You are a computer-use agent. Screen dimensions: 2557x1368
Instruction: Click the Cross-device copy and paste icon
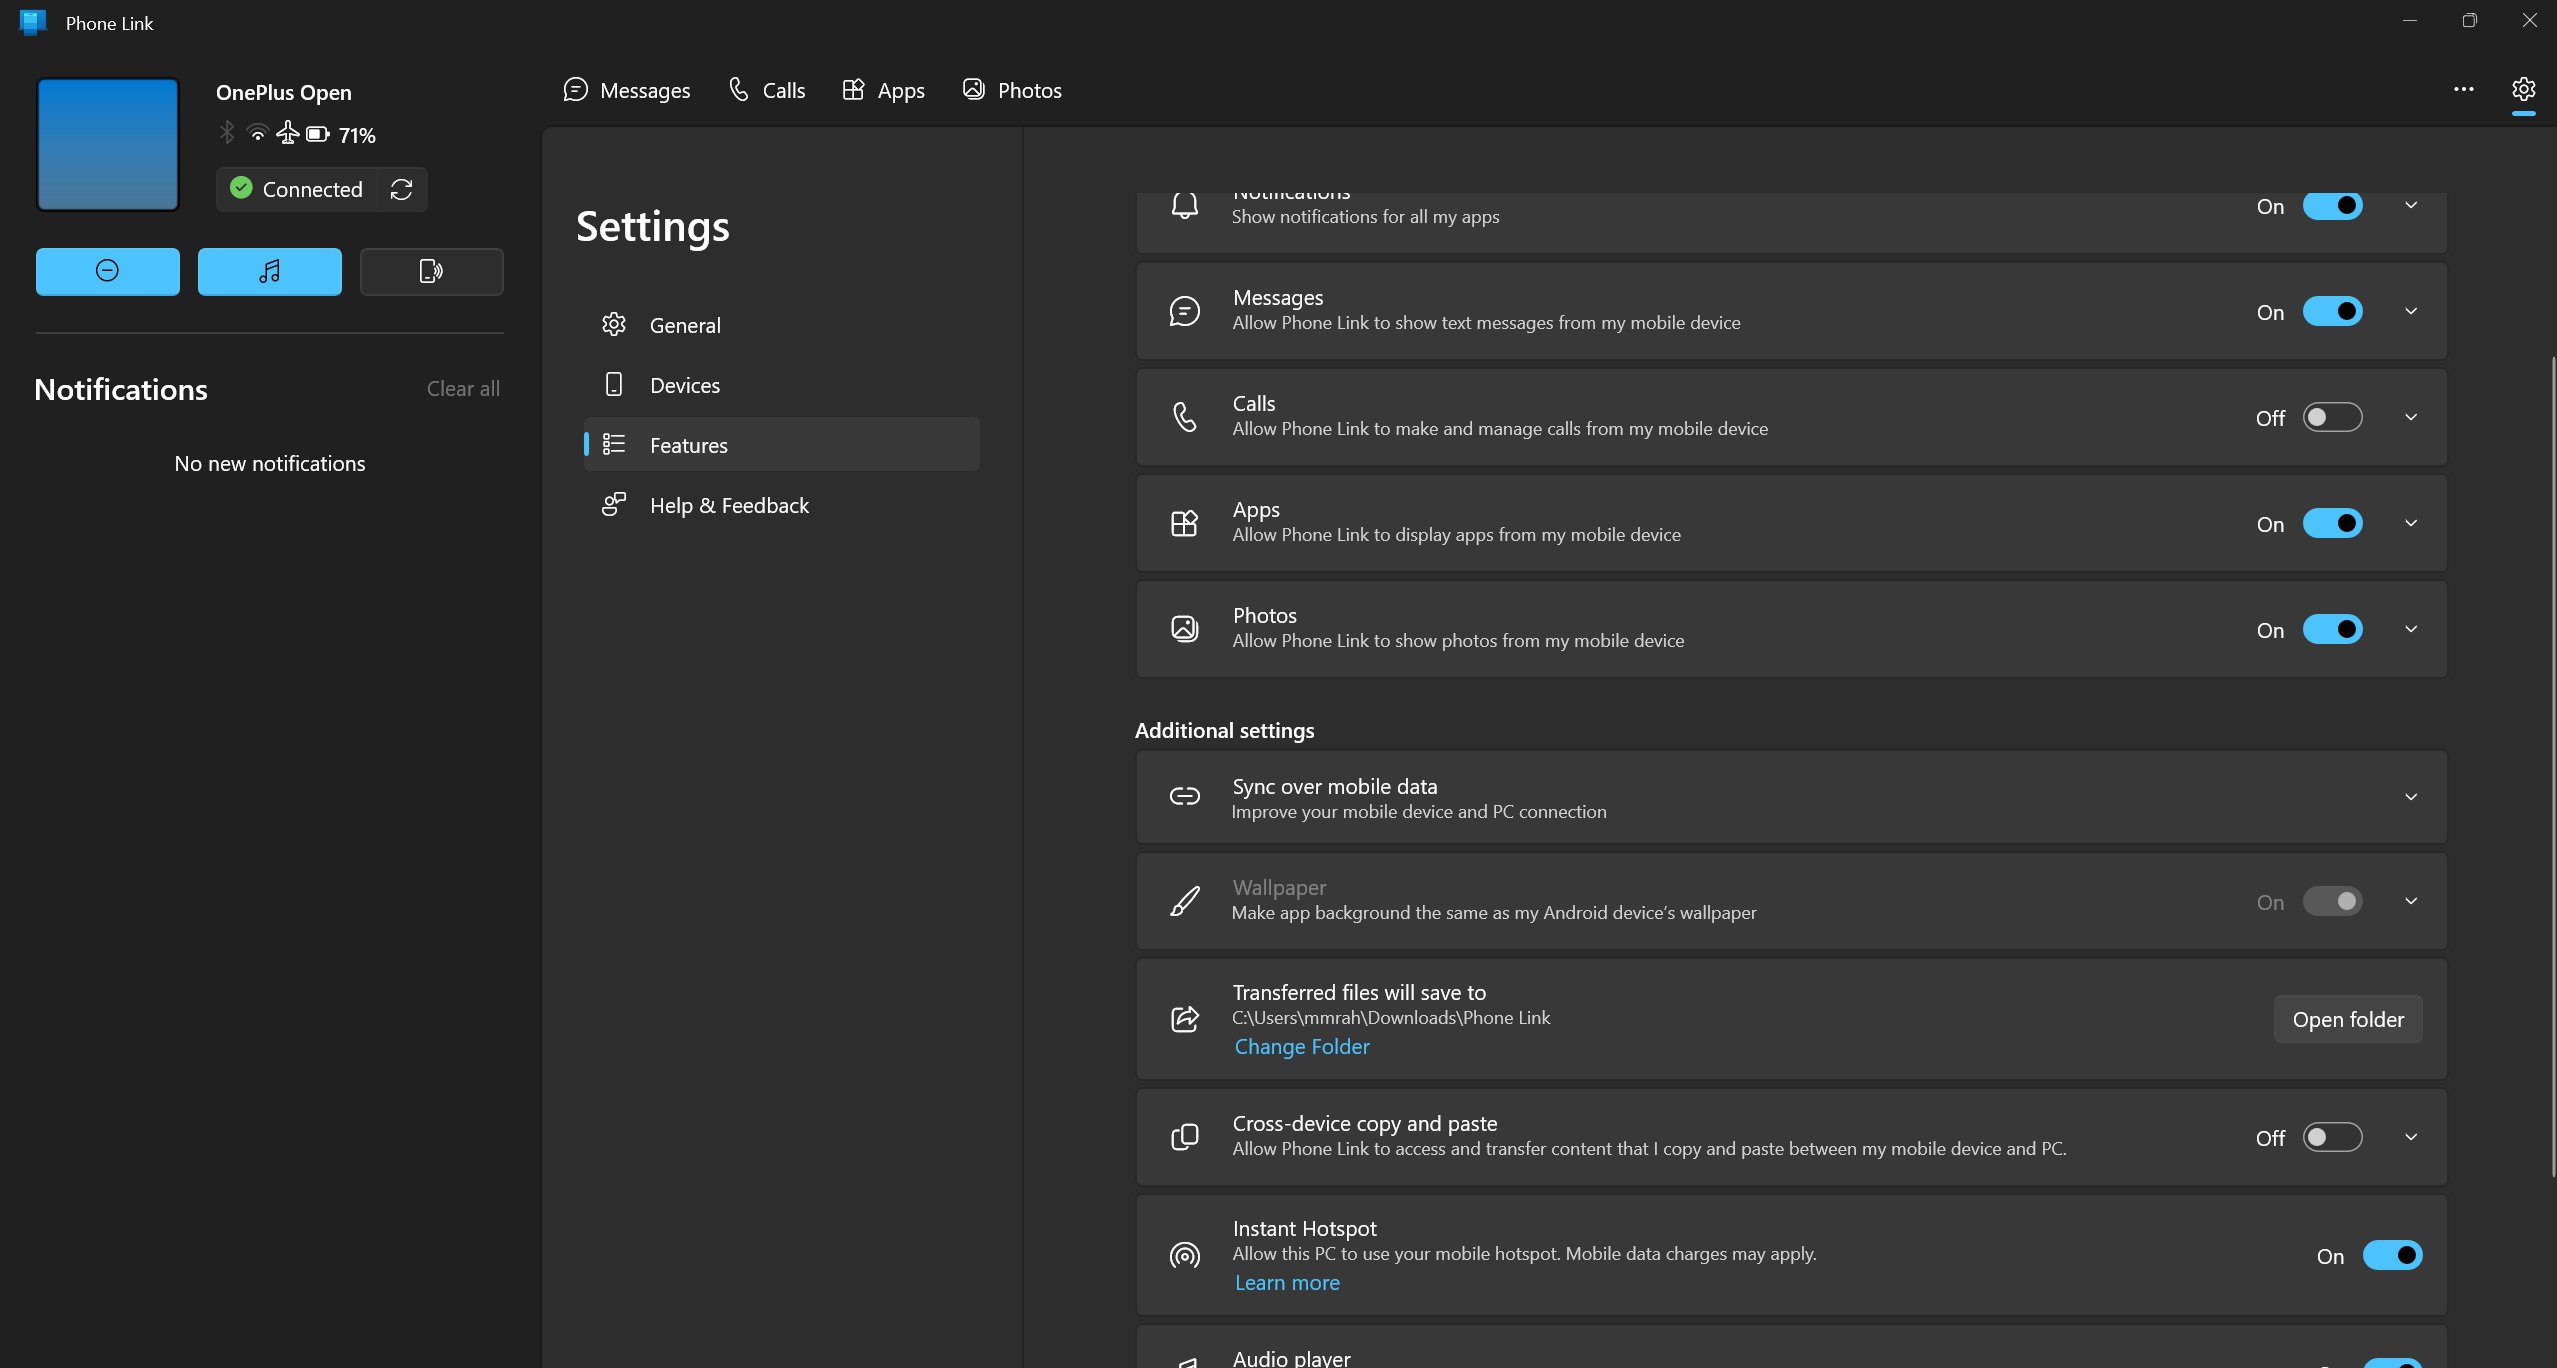click(x=1184, y=1136)
